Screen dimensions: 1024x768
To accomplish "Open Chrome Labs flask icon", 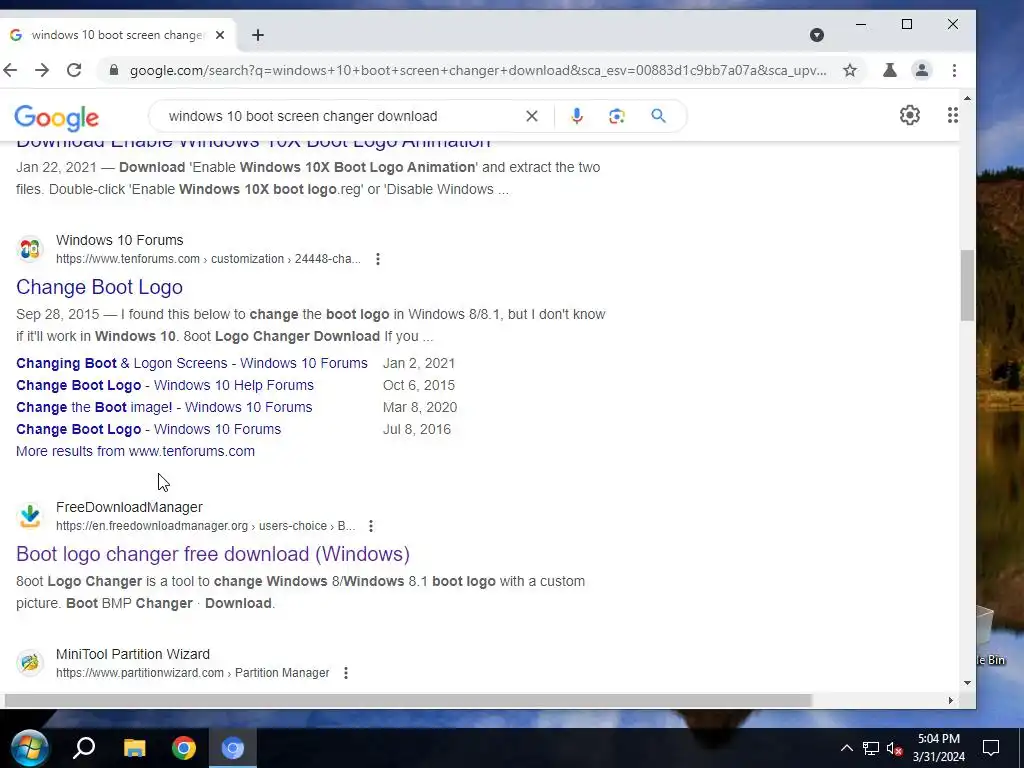I will click(x=889, y=70).
